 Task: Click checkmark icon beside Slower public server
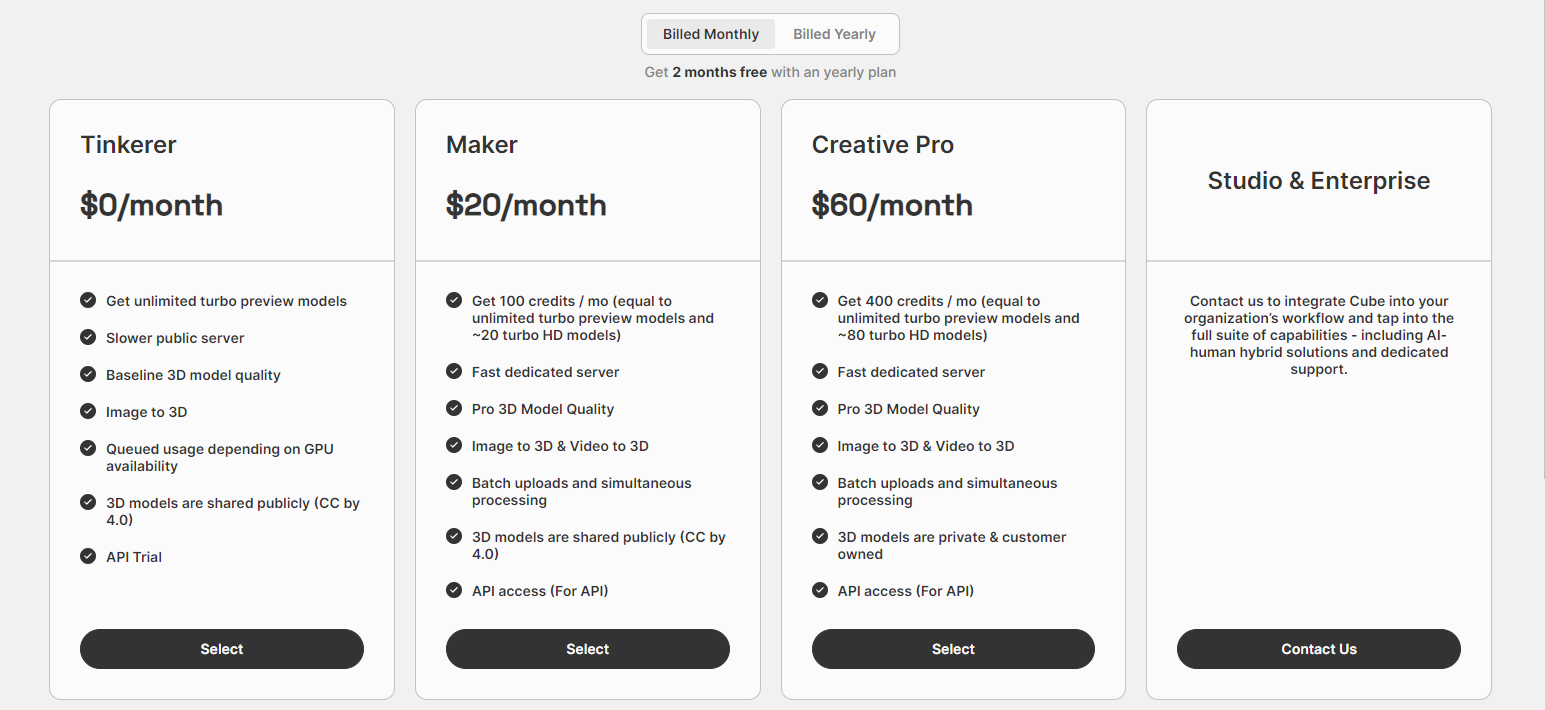[x=88, y=337]
